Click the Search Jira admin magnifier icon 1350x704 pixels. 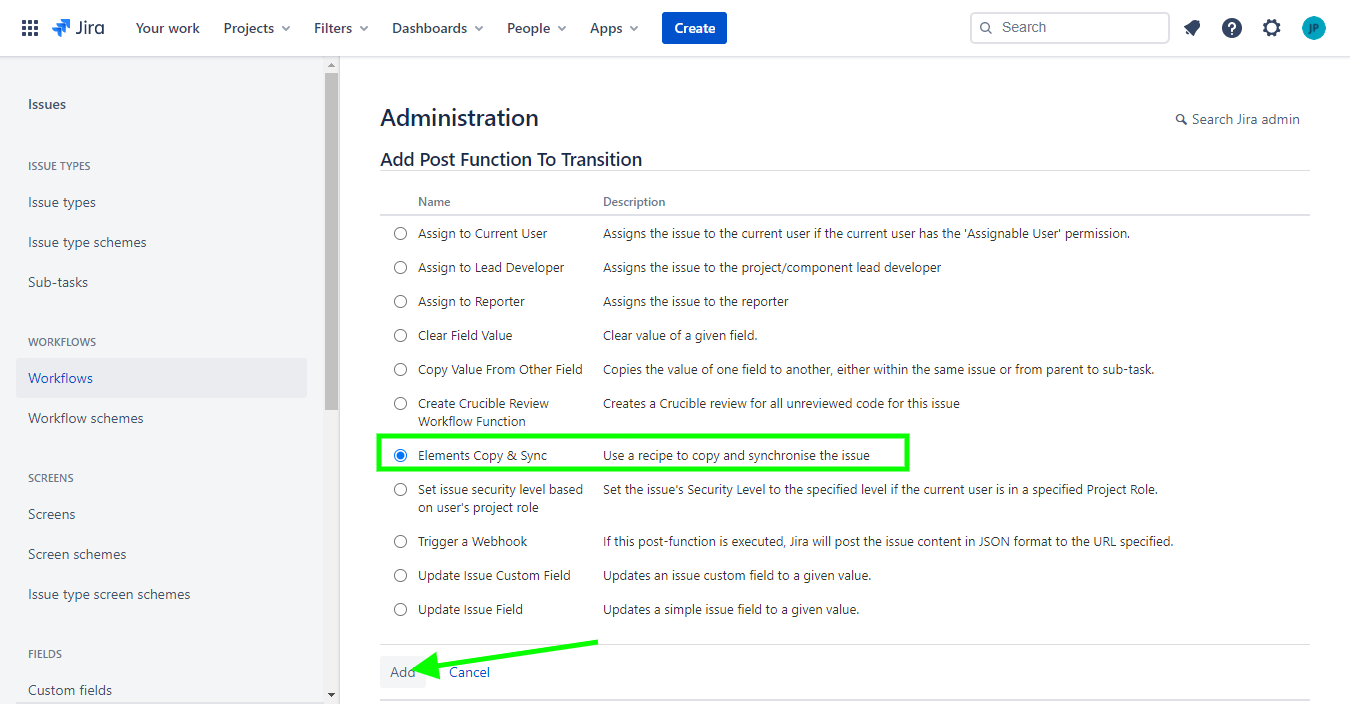coord(1181,120)
